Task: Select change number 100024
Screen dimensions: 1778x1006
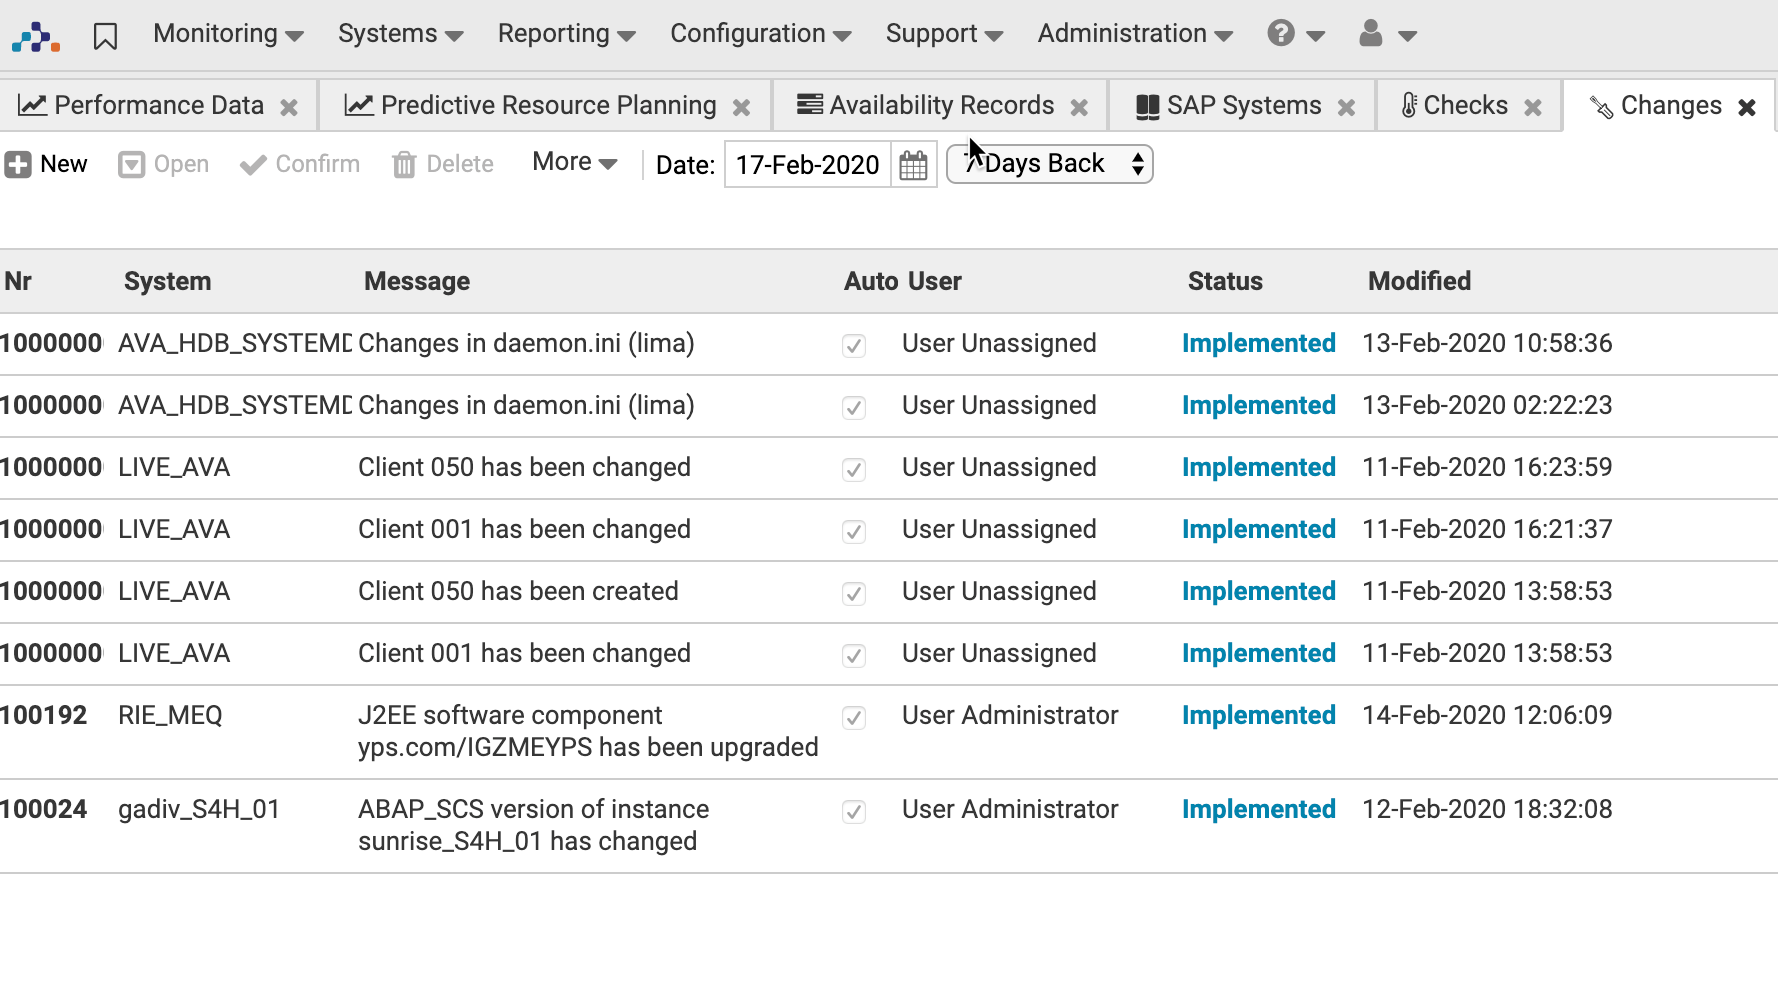Action: click(x=44, y=809)
